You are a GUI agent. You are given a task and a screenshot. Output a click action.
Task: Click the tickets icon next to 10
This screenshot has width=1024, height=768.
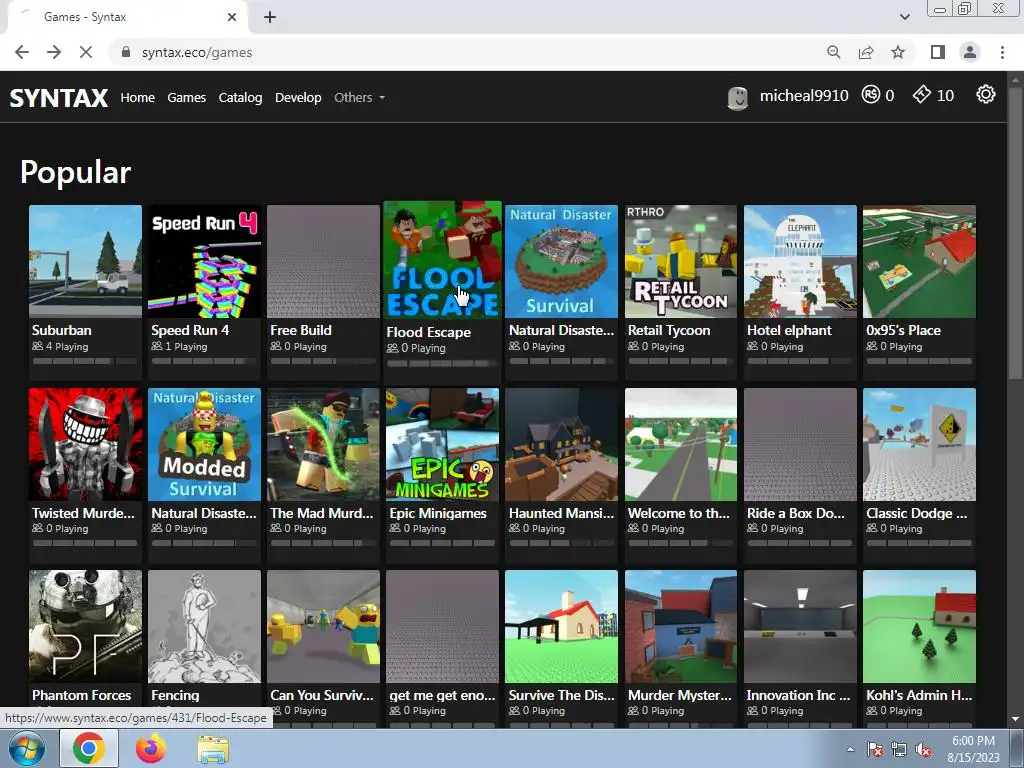click(x=921, y=95)
